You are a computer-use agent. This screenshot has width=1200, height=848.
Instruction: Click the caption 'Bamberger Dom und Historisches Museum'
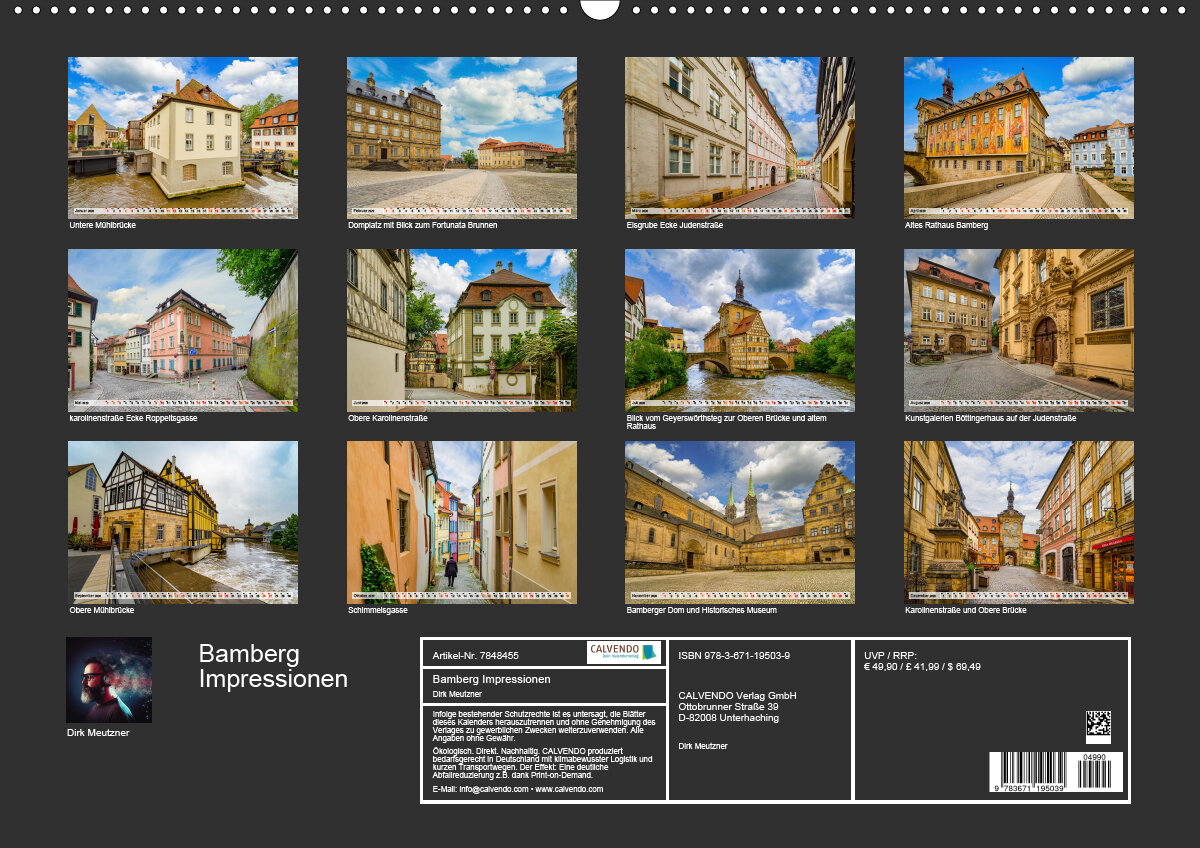pos(701,609)
